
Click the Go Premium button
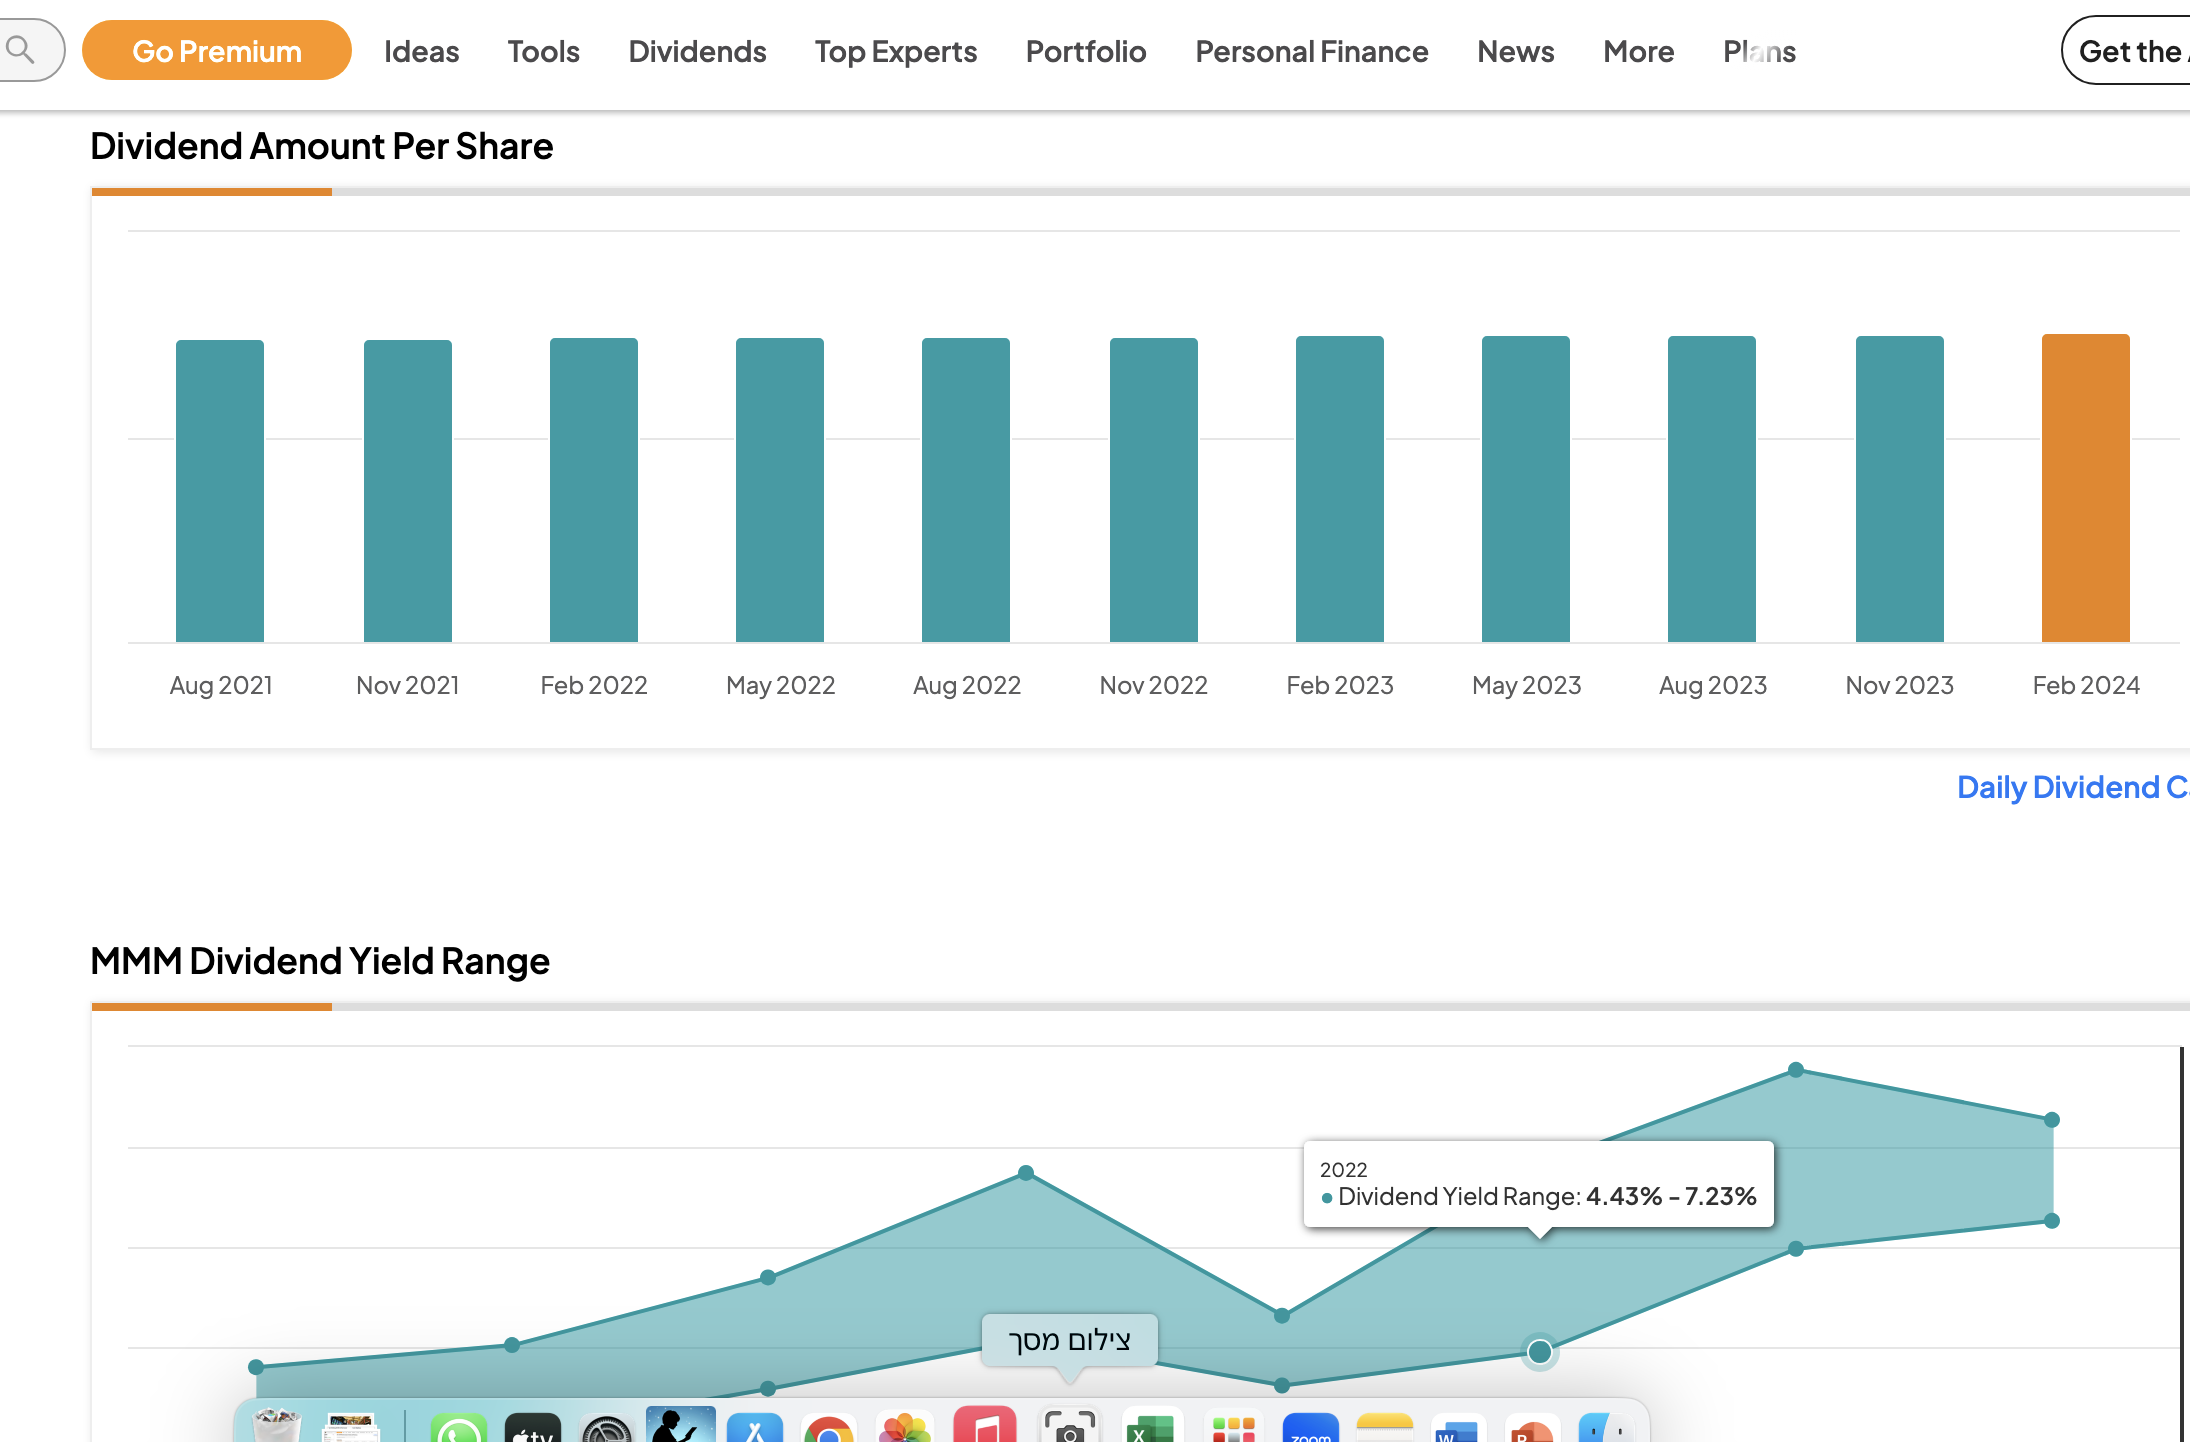pos(216,50)
